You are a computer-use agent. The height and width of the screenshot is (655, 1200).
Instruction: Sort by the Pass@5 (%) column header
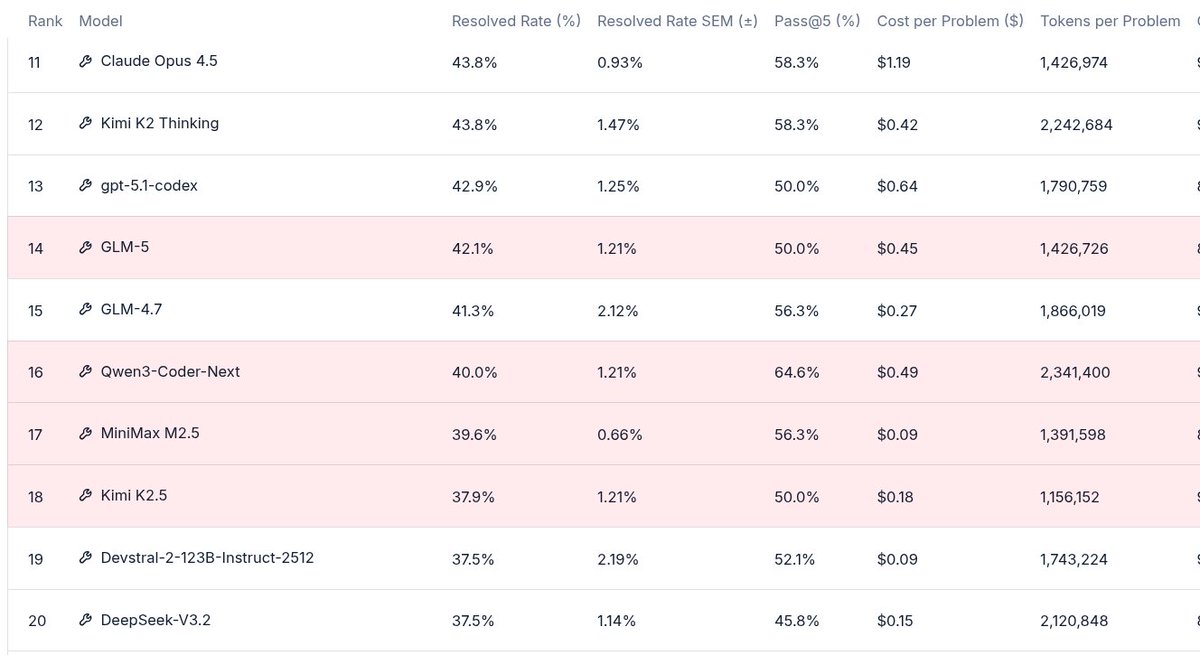tap(817, 21)
